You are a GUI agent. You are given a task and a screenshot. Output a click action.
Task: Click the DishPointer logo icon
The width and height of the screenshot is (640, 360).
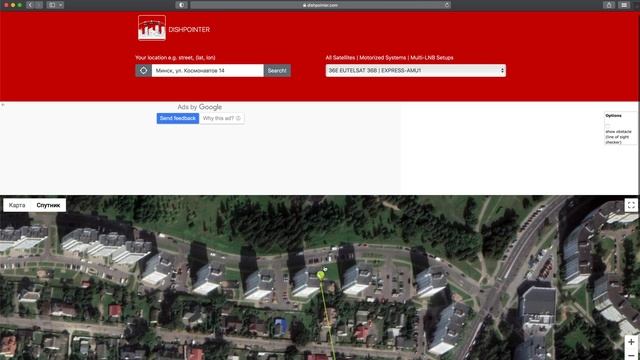(x=152, y=28)
